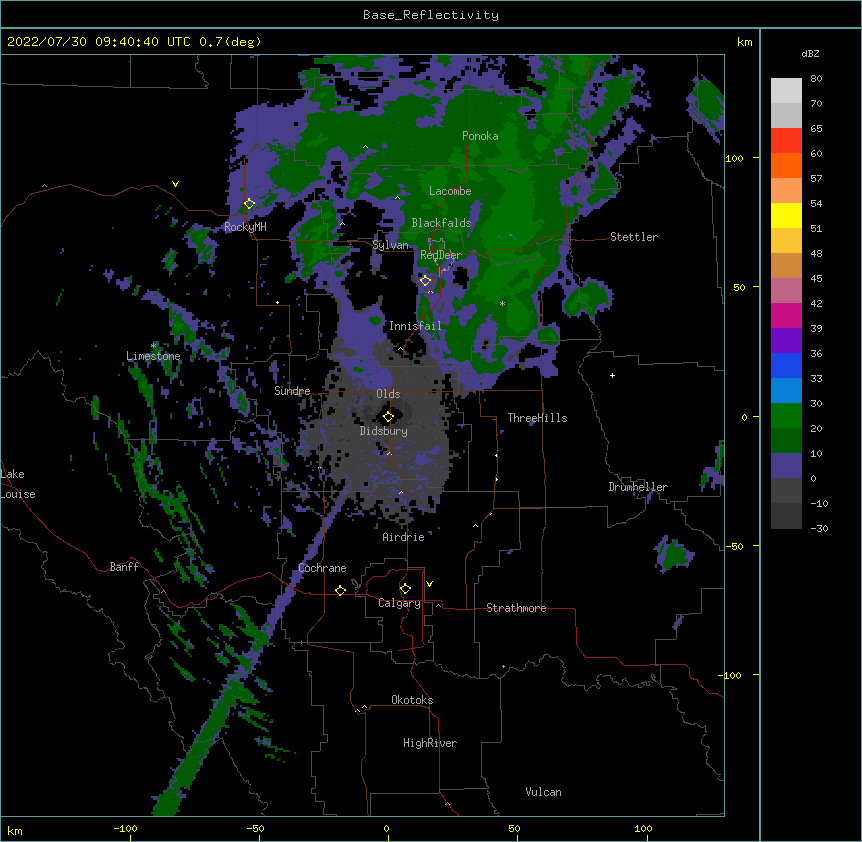The height and width of the screenshot is (842, 862).
Task: Click the Blackfalds city label
Action: pyautogui.click(x=441, y=223)
